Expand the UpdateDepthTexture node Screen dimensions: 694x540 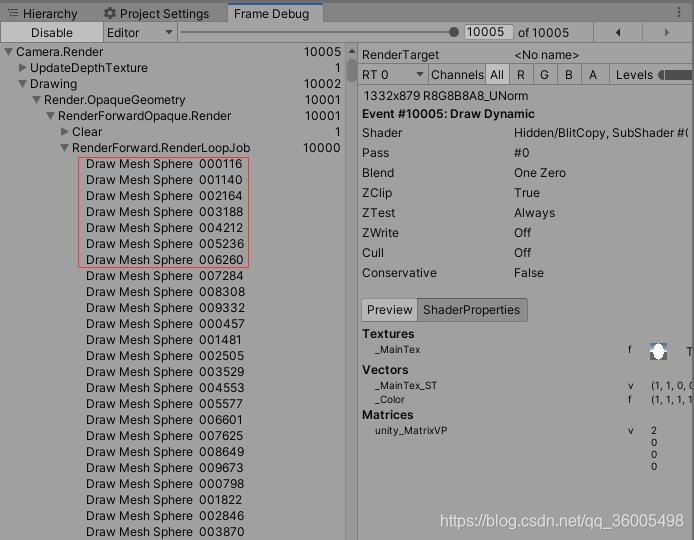22,68
